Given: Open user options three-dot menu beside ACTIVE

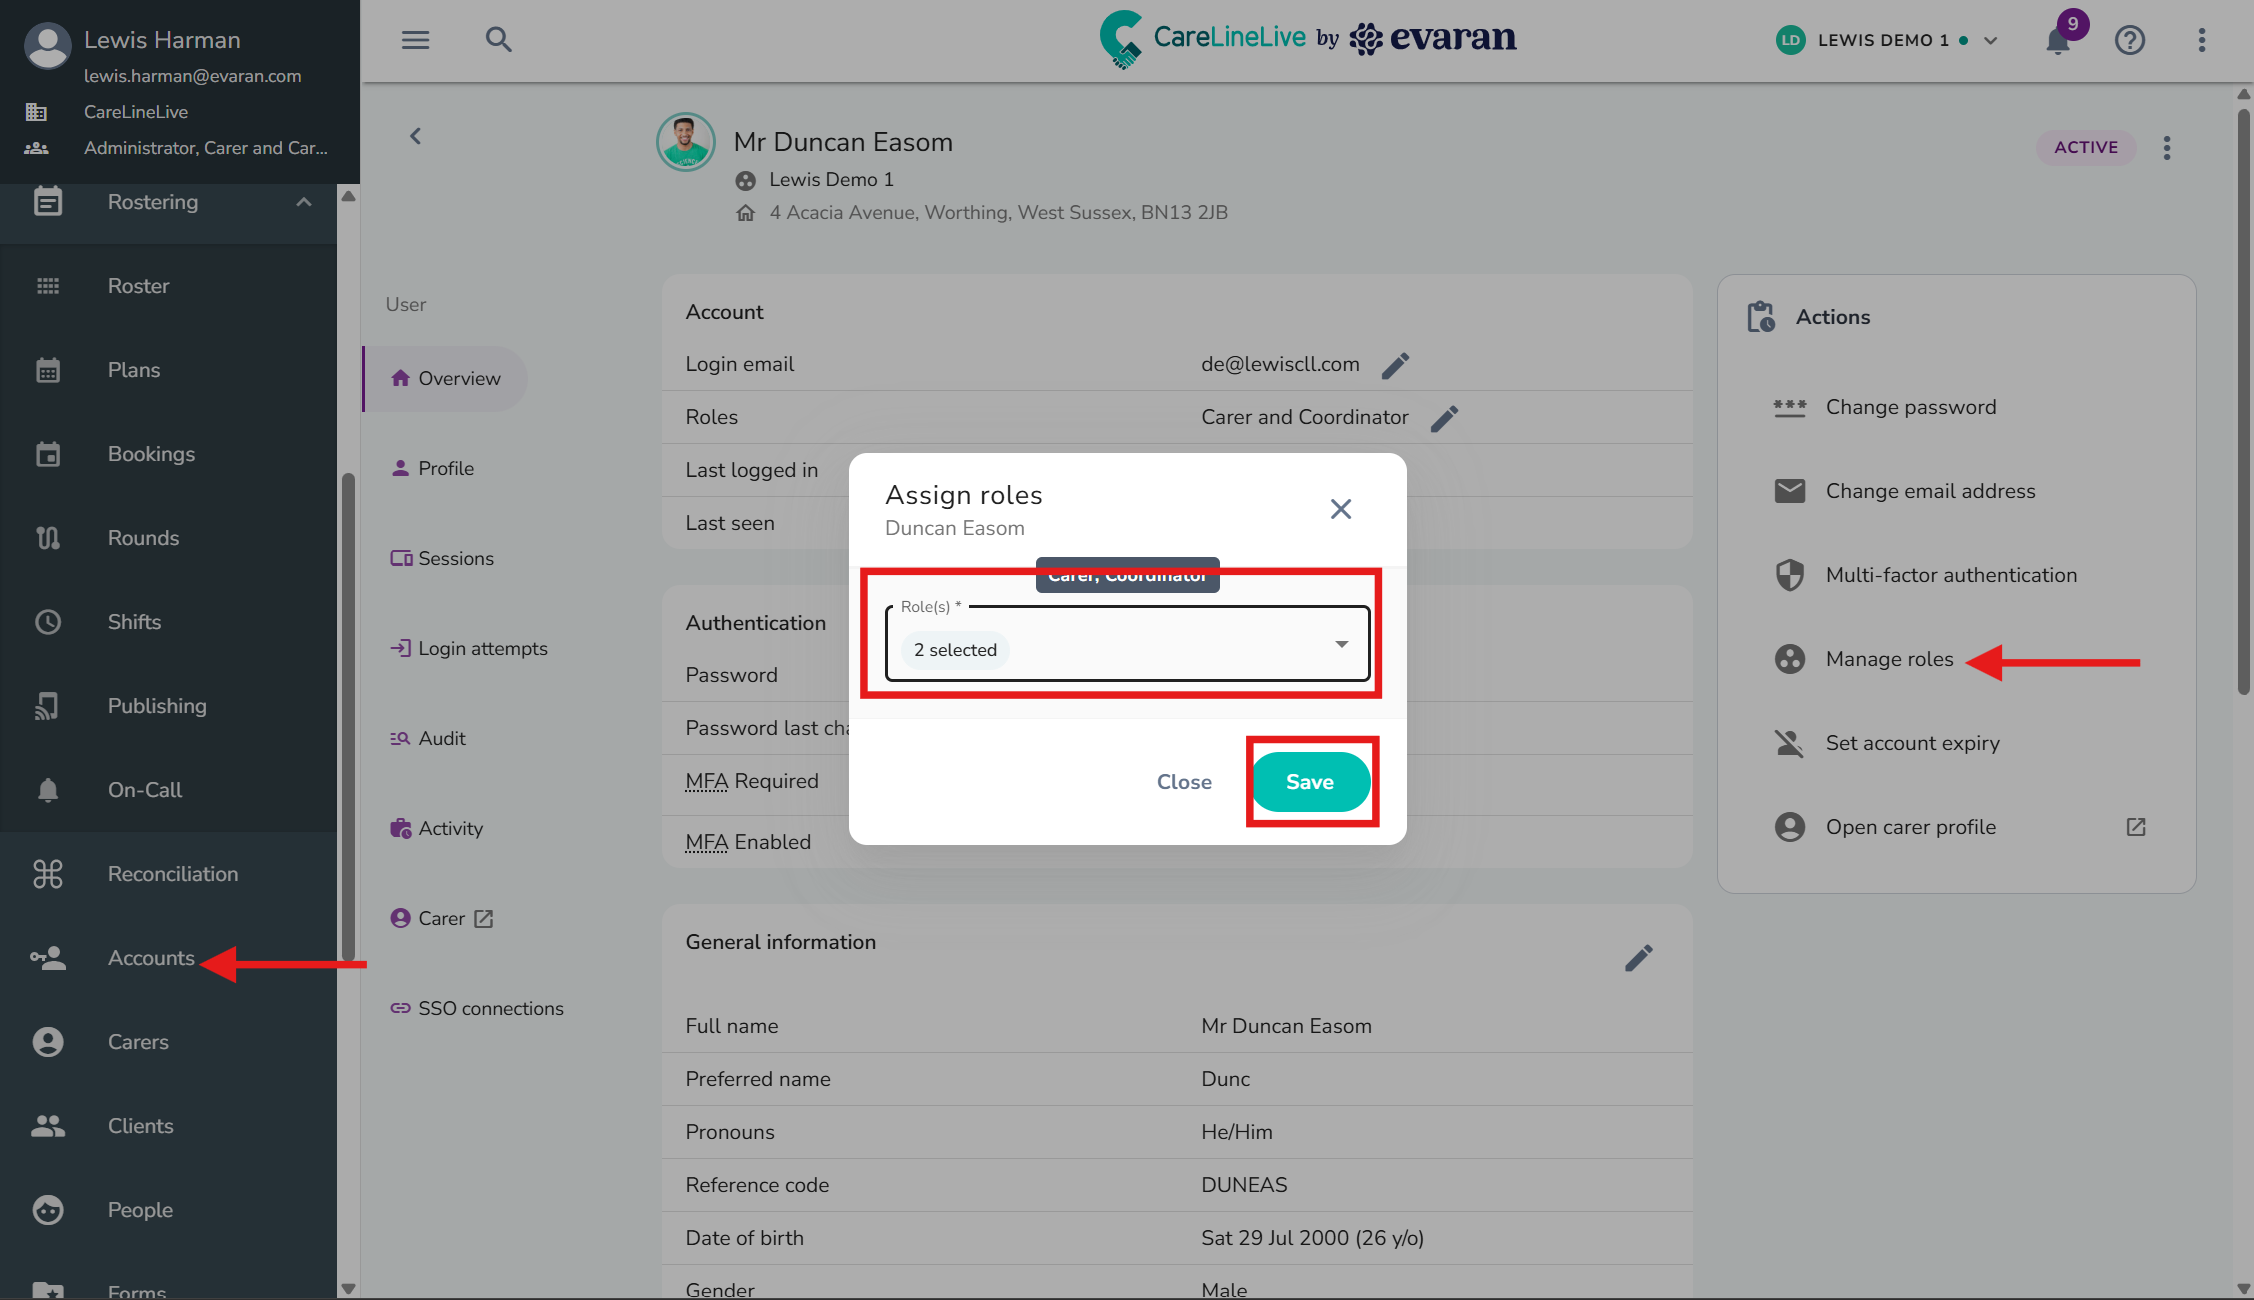Looking at the screenshot, I should coord(2166,148).
